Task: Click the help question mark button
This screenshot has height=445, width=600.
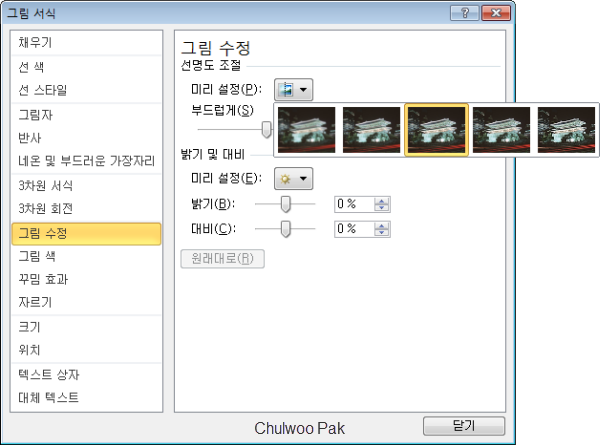Action: (465, 13)
